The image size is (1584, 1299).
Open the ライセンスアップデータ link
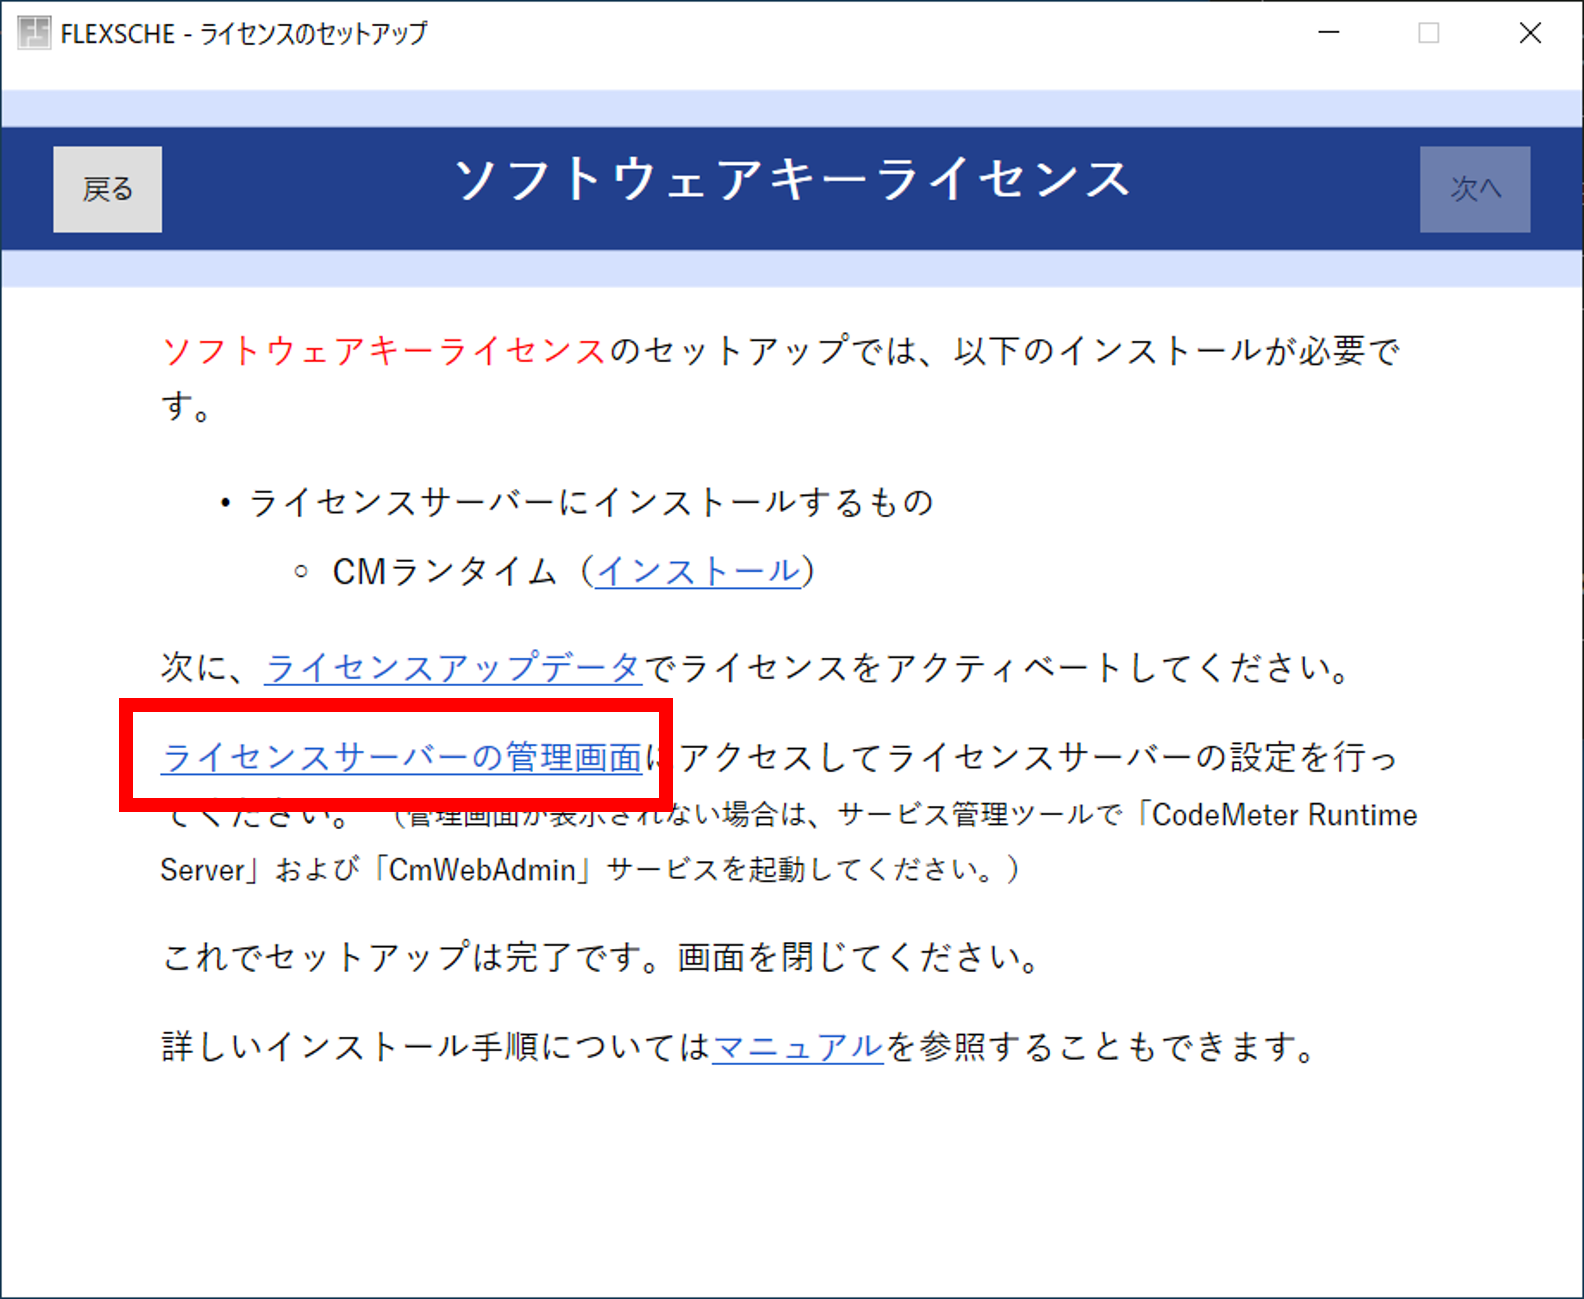[452, 667]
